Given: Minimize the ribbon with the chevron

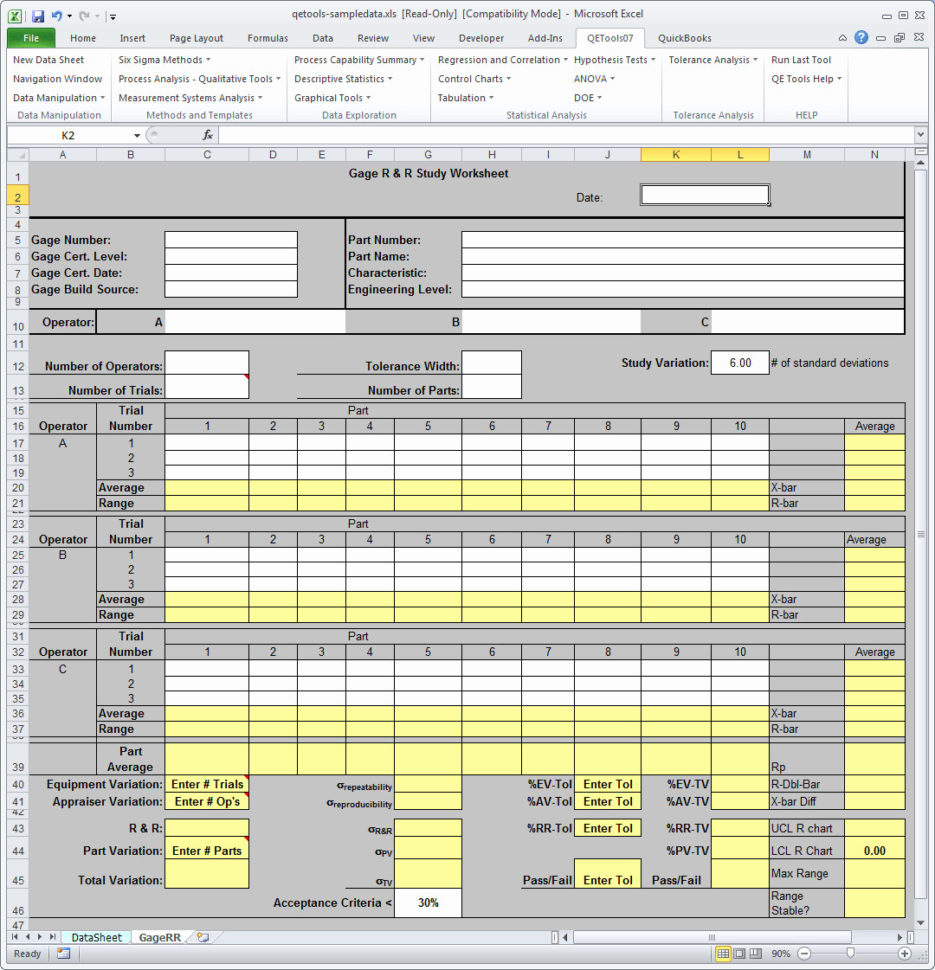Looking at the screenshot, I should tap(843, 37).
